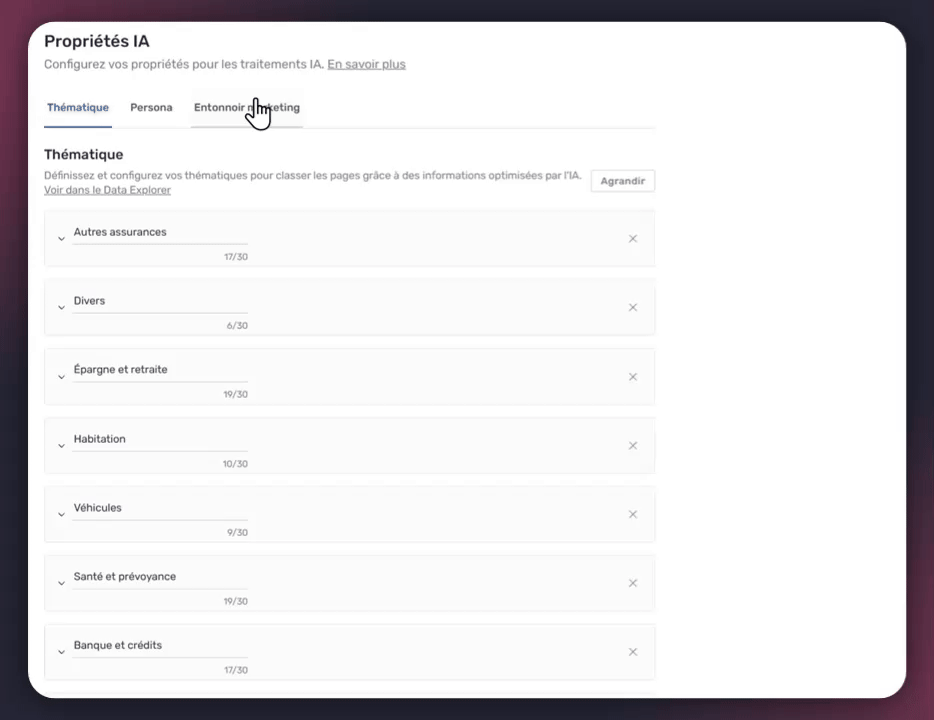Remove the "Santé et prévoyance" thématique
934x720 pixels.
(x=632, y=583)
